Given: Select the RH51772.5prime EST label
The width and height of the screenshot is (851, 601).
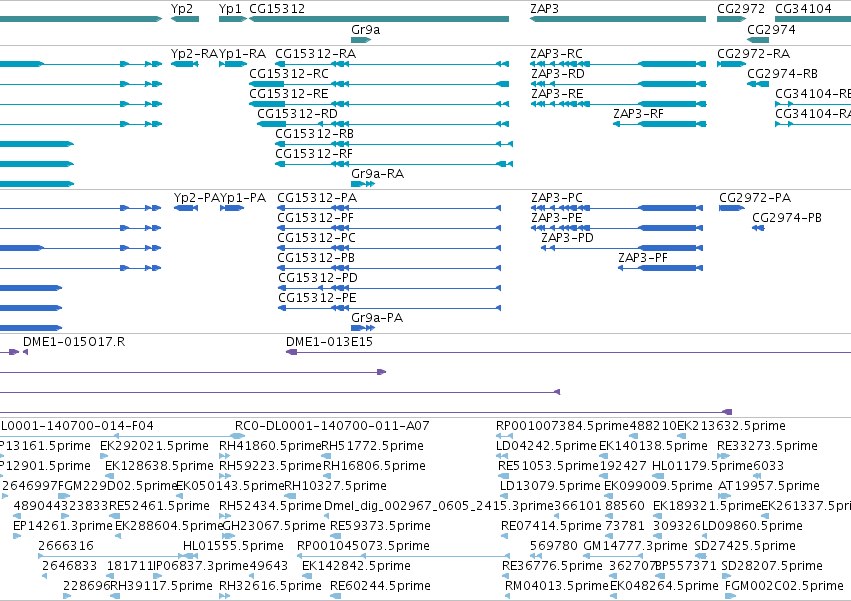Looking at the screenshot, I should tap(372, 446).
